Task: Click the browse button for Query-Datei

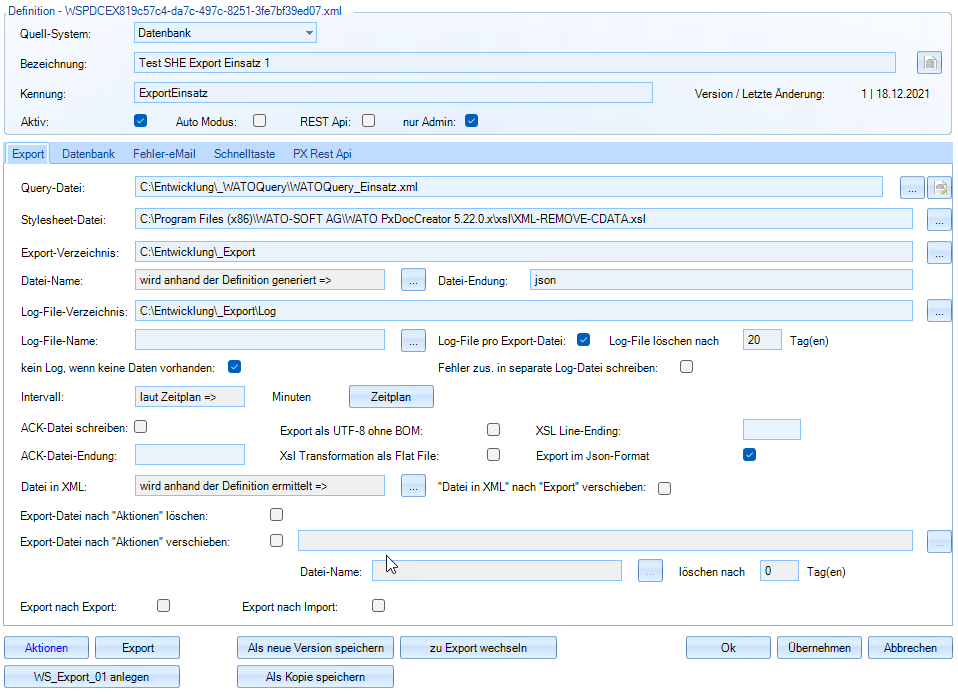Action: click(x=911, y=187)
